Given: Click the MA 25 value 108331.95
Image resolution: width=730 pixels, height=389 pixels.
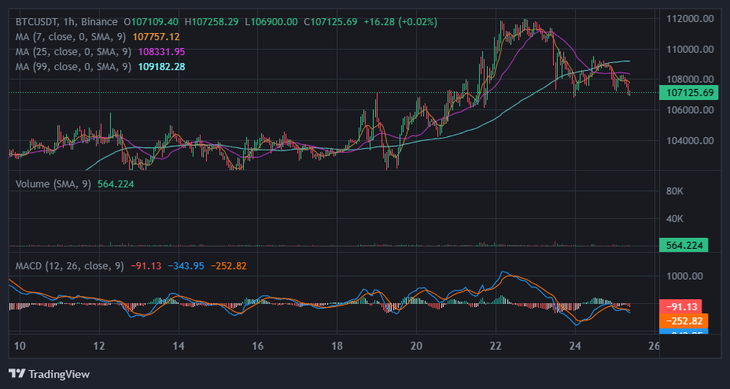Looking at the screenshot, I should click(162, 52).
